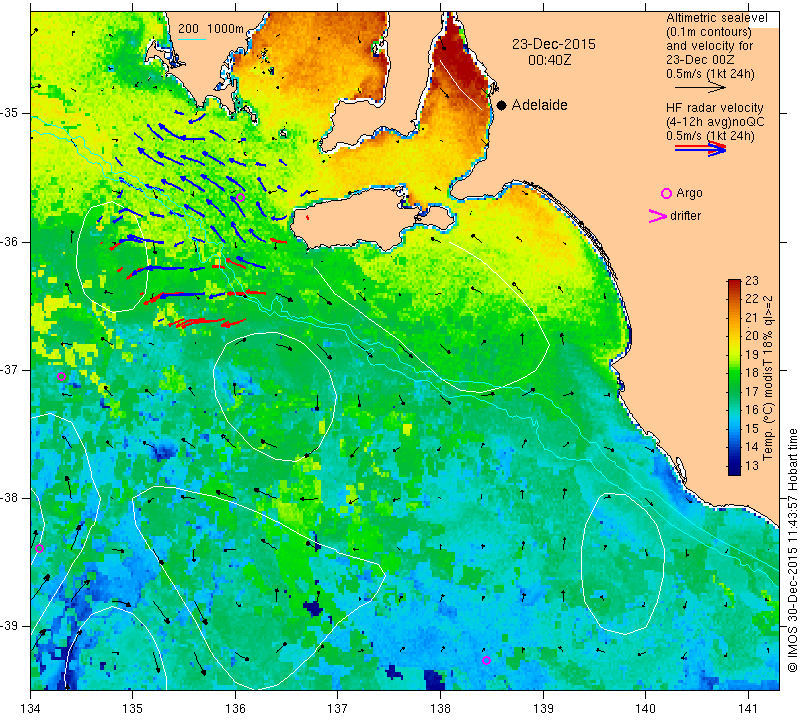Click the (4-12h avg)noQC legend text

(x=715, y=121)
